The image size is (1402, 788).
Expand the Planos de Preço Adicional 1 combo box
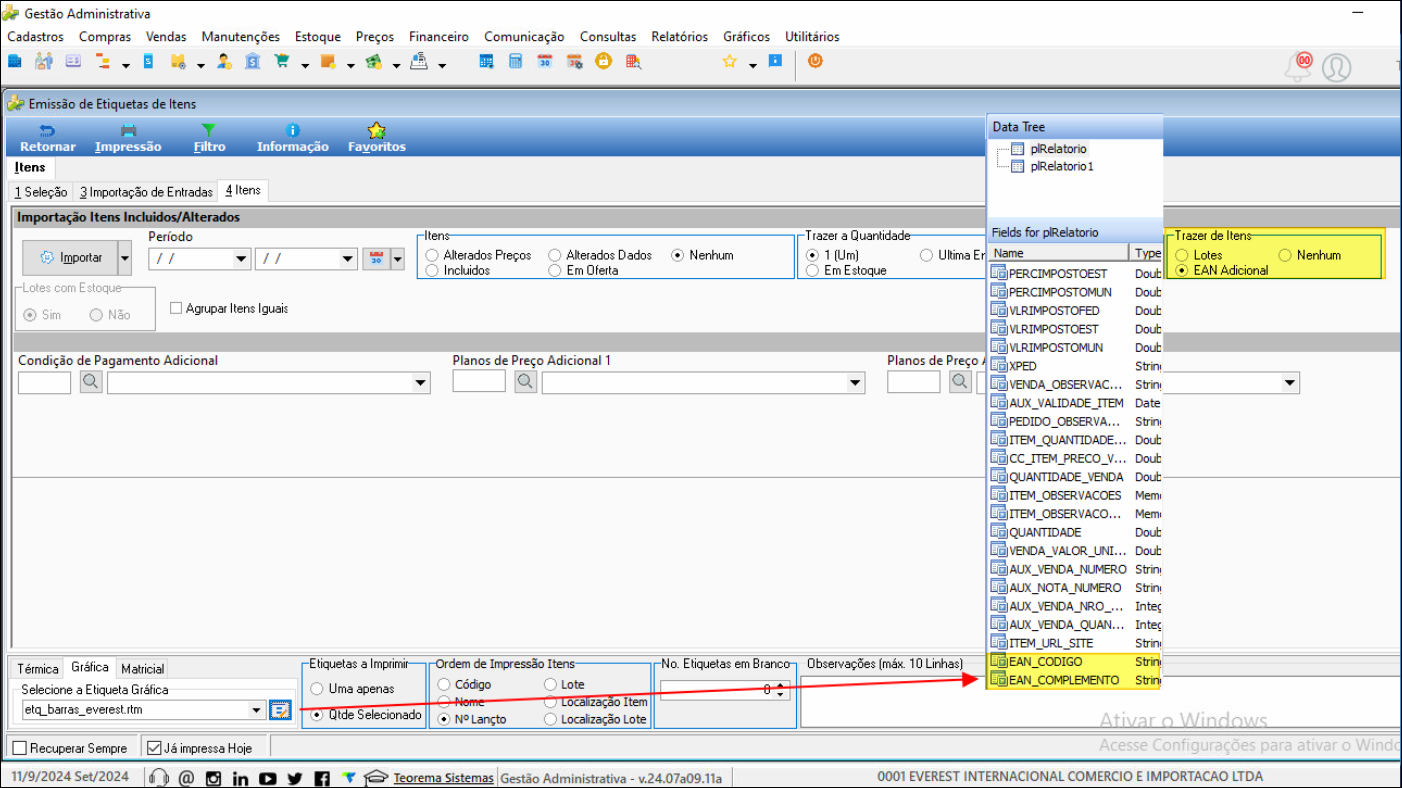(x=856, y=383)
